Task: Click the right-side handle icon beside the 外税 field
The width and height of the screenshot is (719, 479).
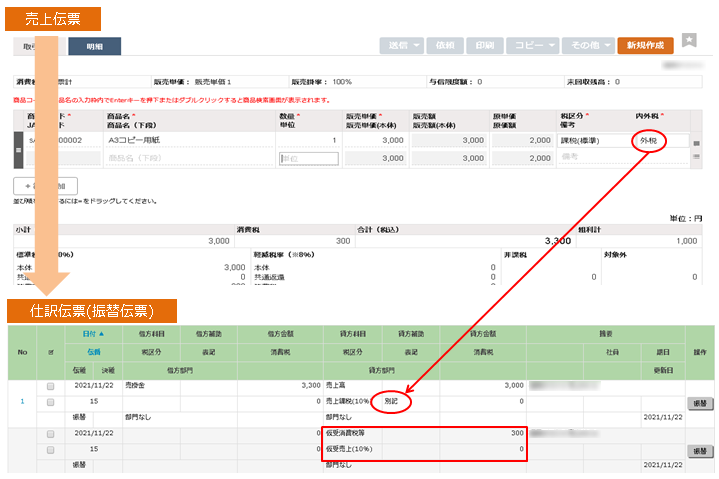Action: tap(696, 143)
